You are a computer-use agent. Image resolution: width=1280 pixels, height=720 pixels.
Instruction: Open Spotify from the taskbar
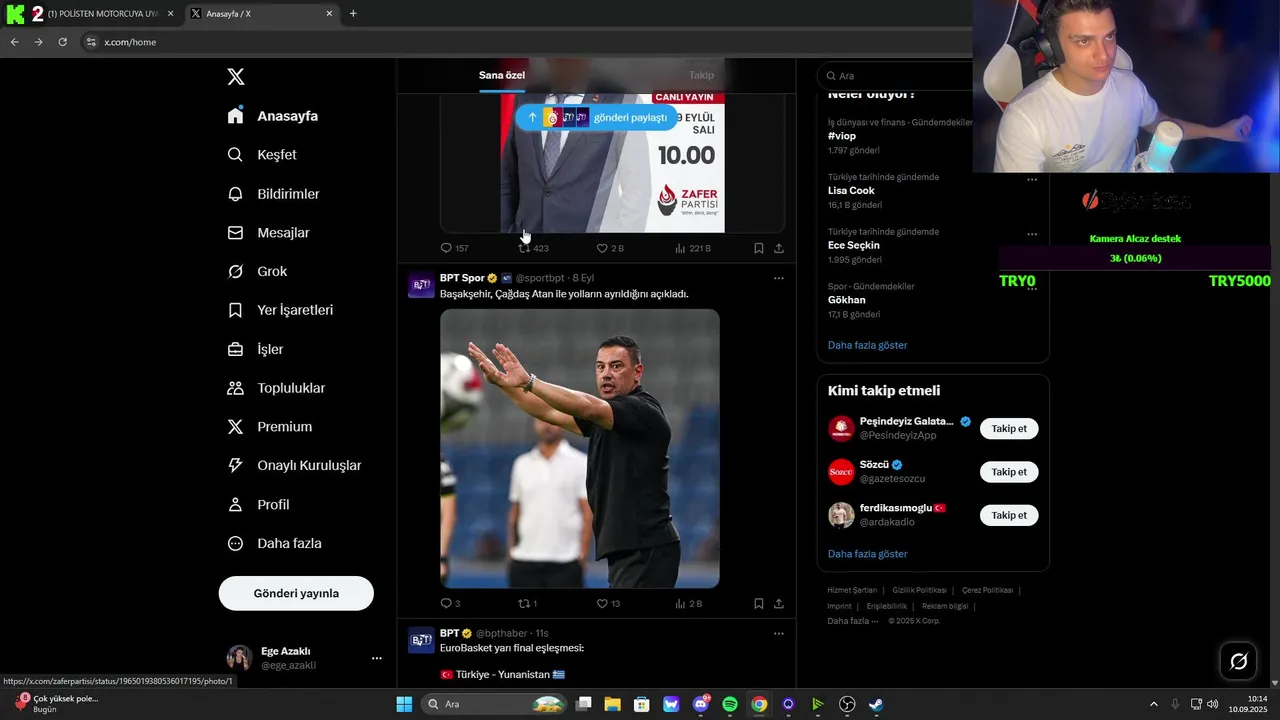coord(730,704)
